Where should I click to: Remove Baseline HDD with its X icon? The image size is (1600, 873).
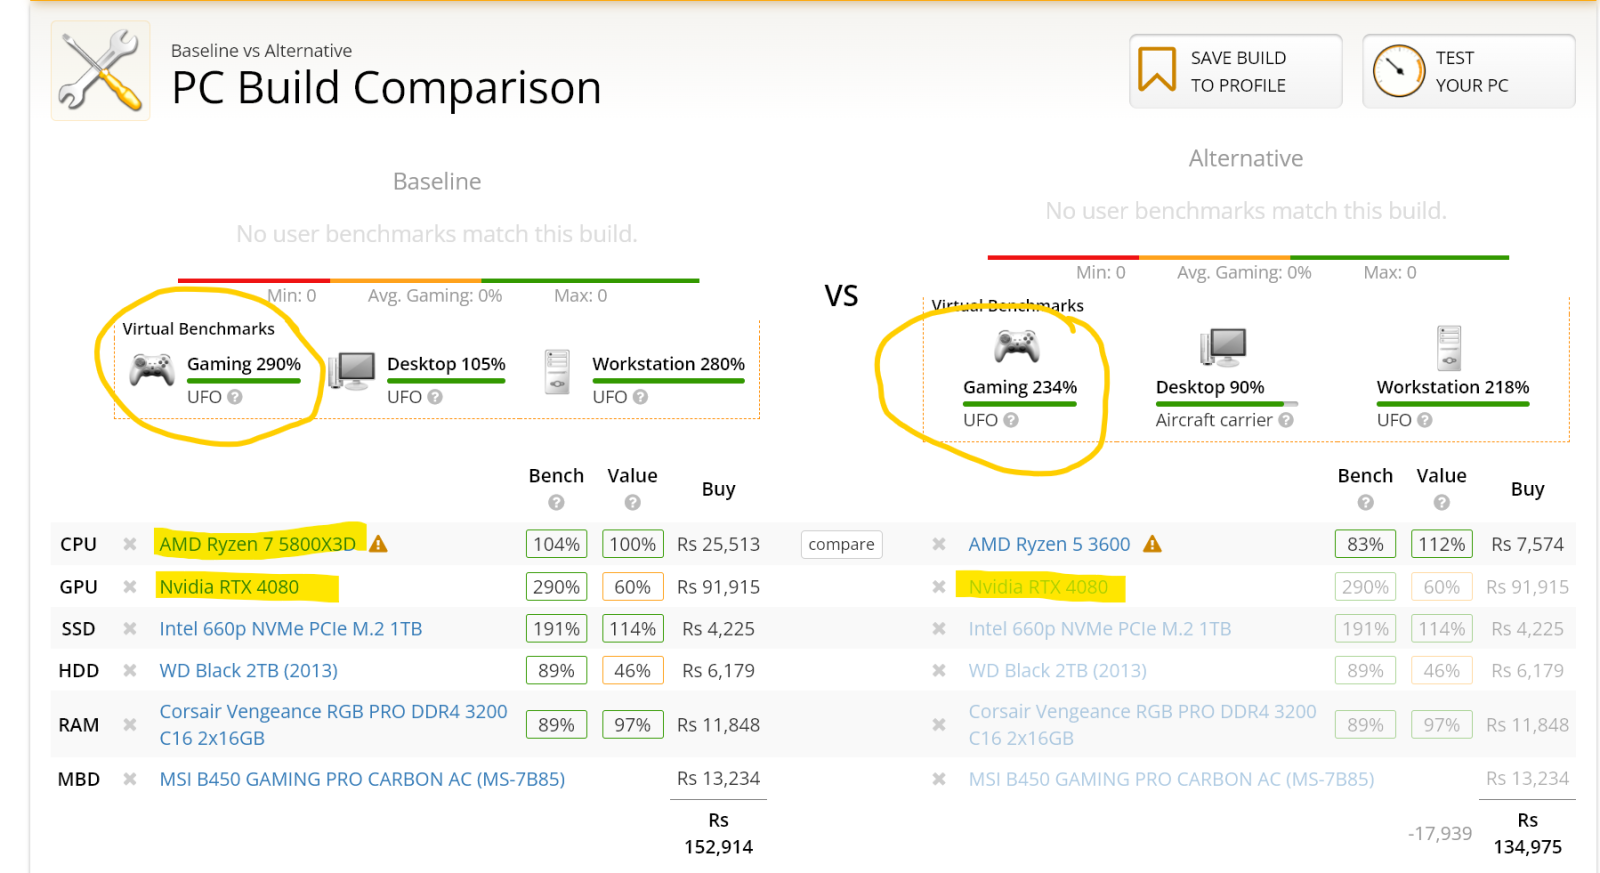(129, 671)
